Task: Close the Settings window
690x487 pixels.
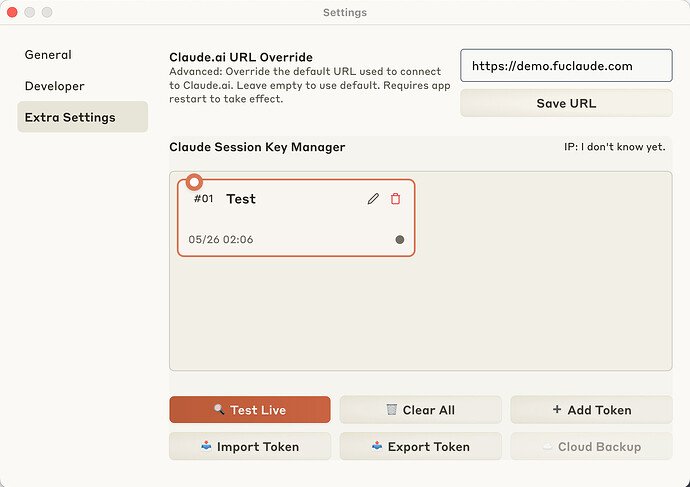Action: (x=12, y=12)
